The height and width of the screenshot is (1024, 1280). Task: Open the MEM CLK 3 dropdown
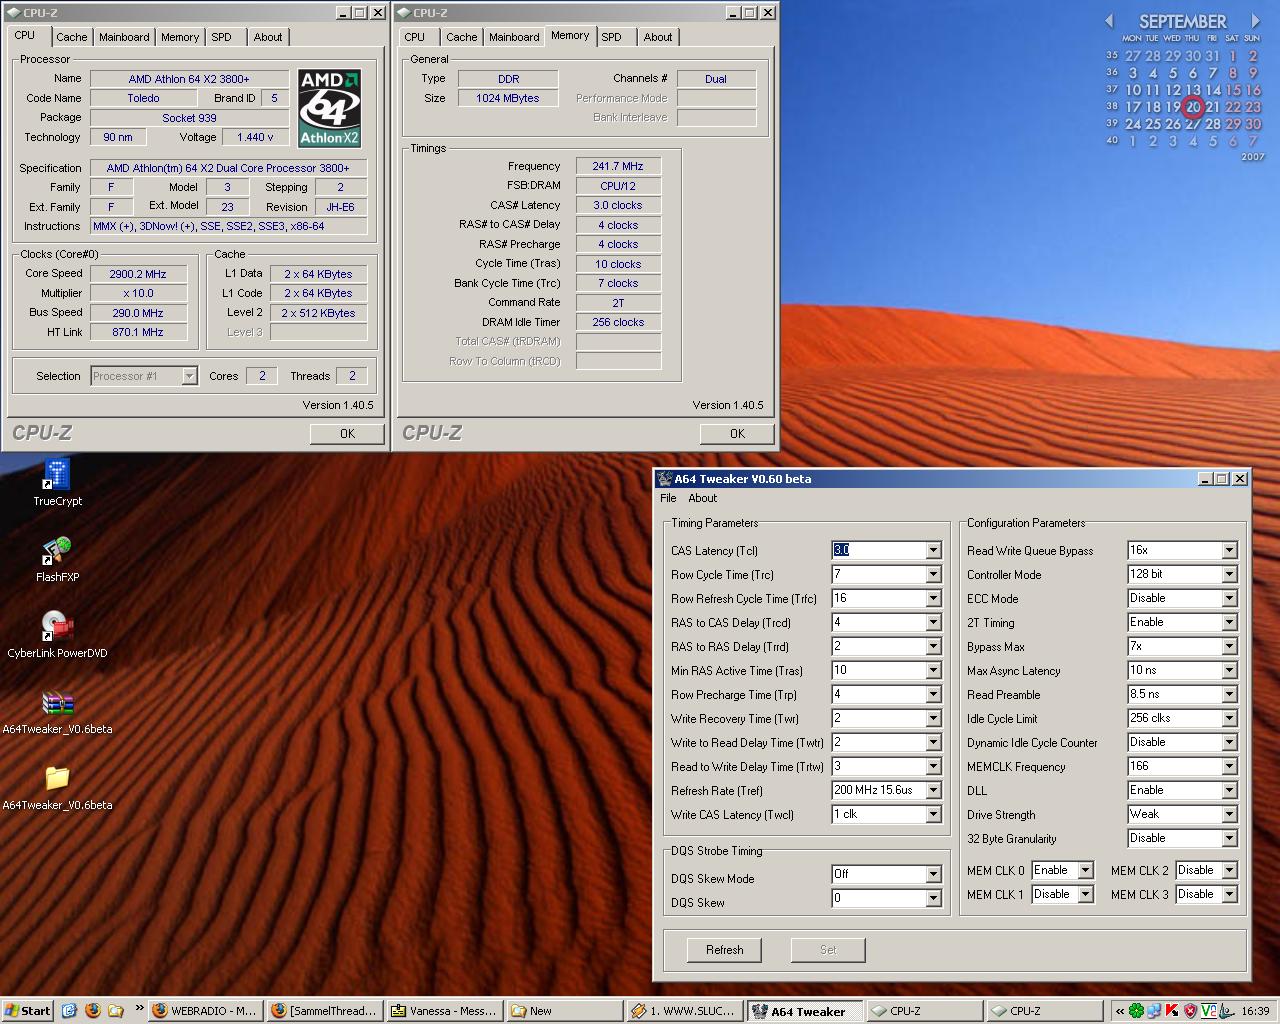coord(1229,894)
